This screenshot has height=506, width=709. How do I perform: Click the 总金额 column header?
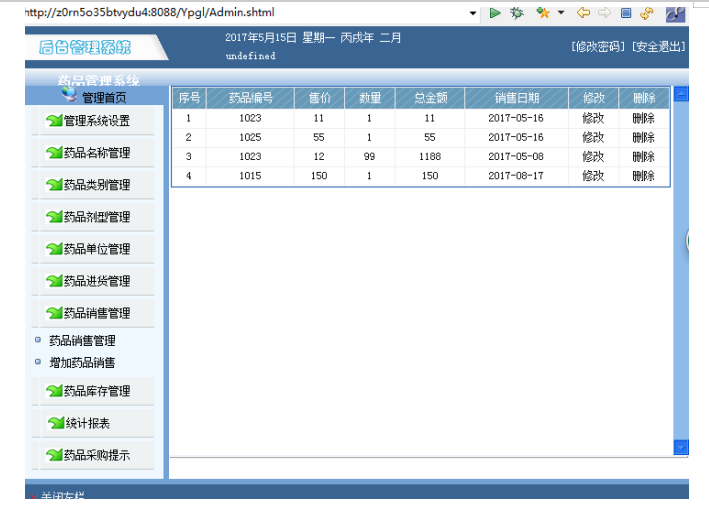pyautogui.click(x=430, y=98)
